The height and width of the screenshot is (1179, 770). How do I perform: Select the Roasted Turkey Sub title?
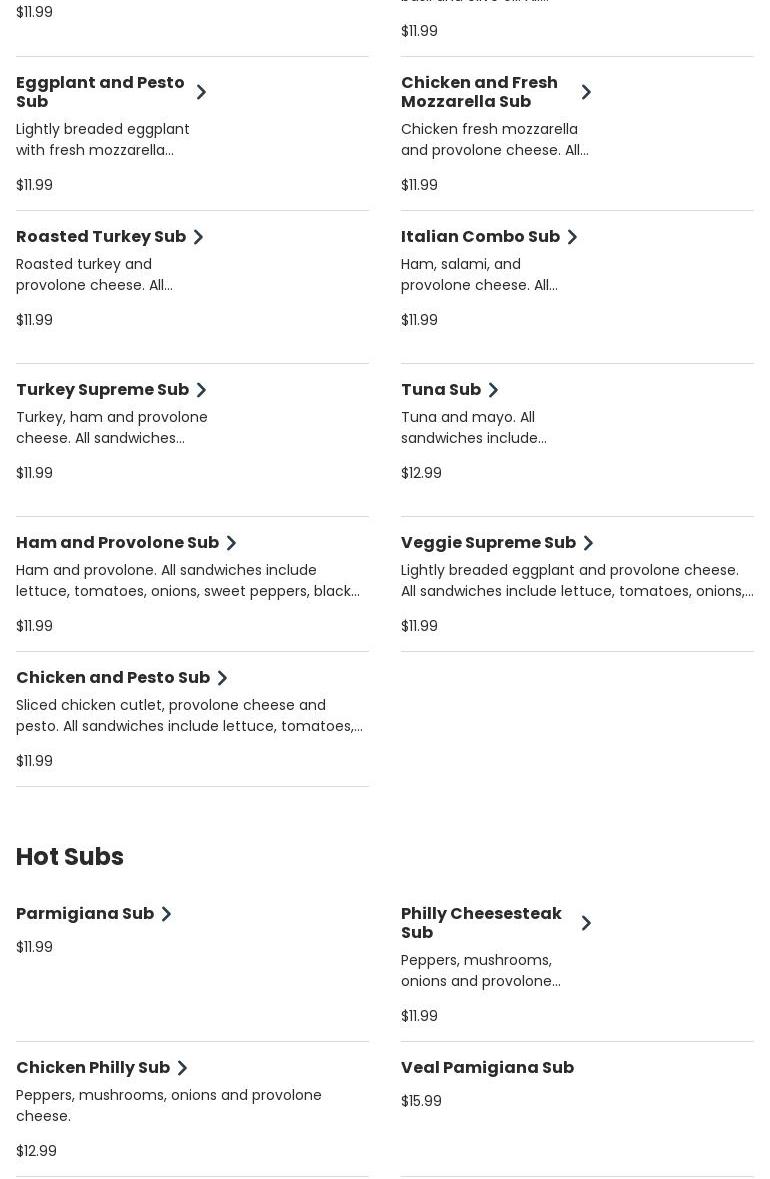click(101, 237)
